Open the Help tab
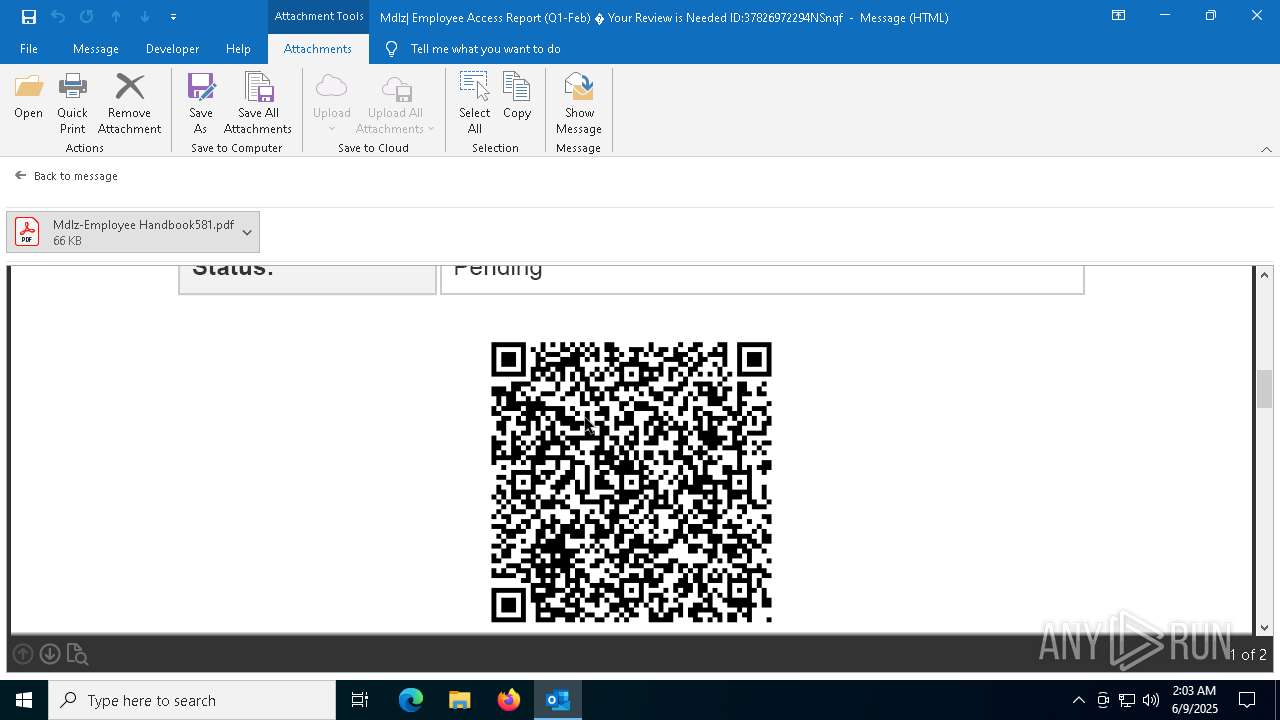Screen dimensions: 1280x720 238,49
